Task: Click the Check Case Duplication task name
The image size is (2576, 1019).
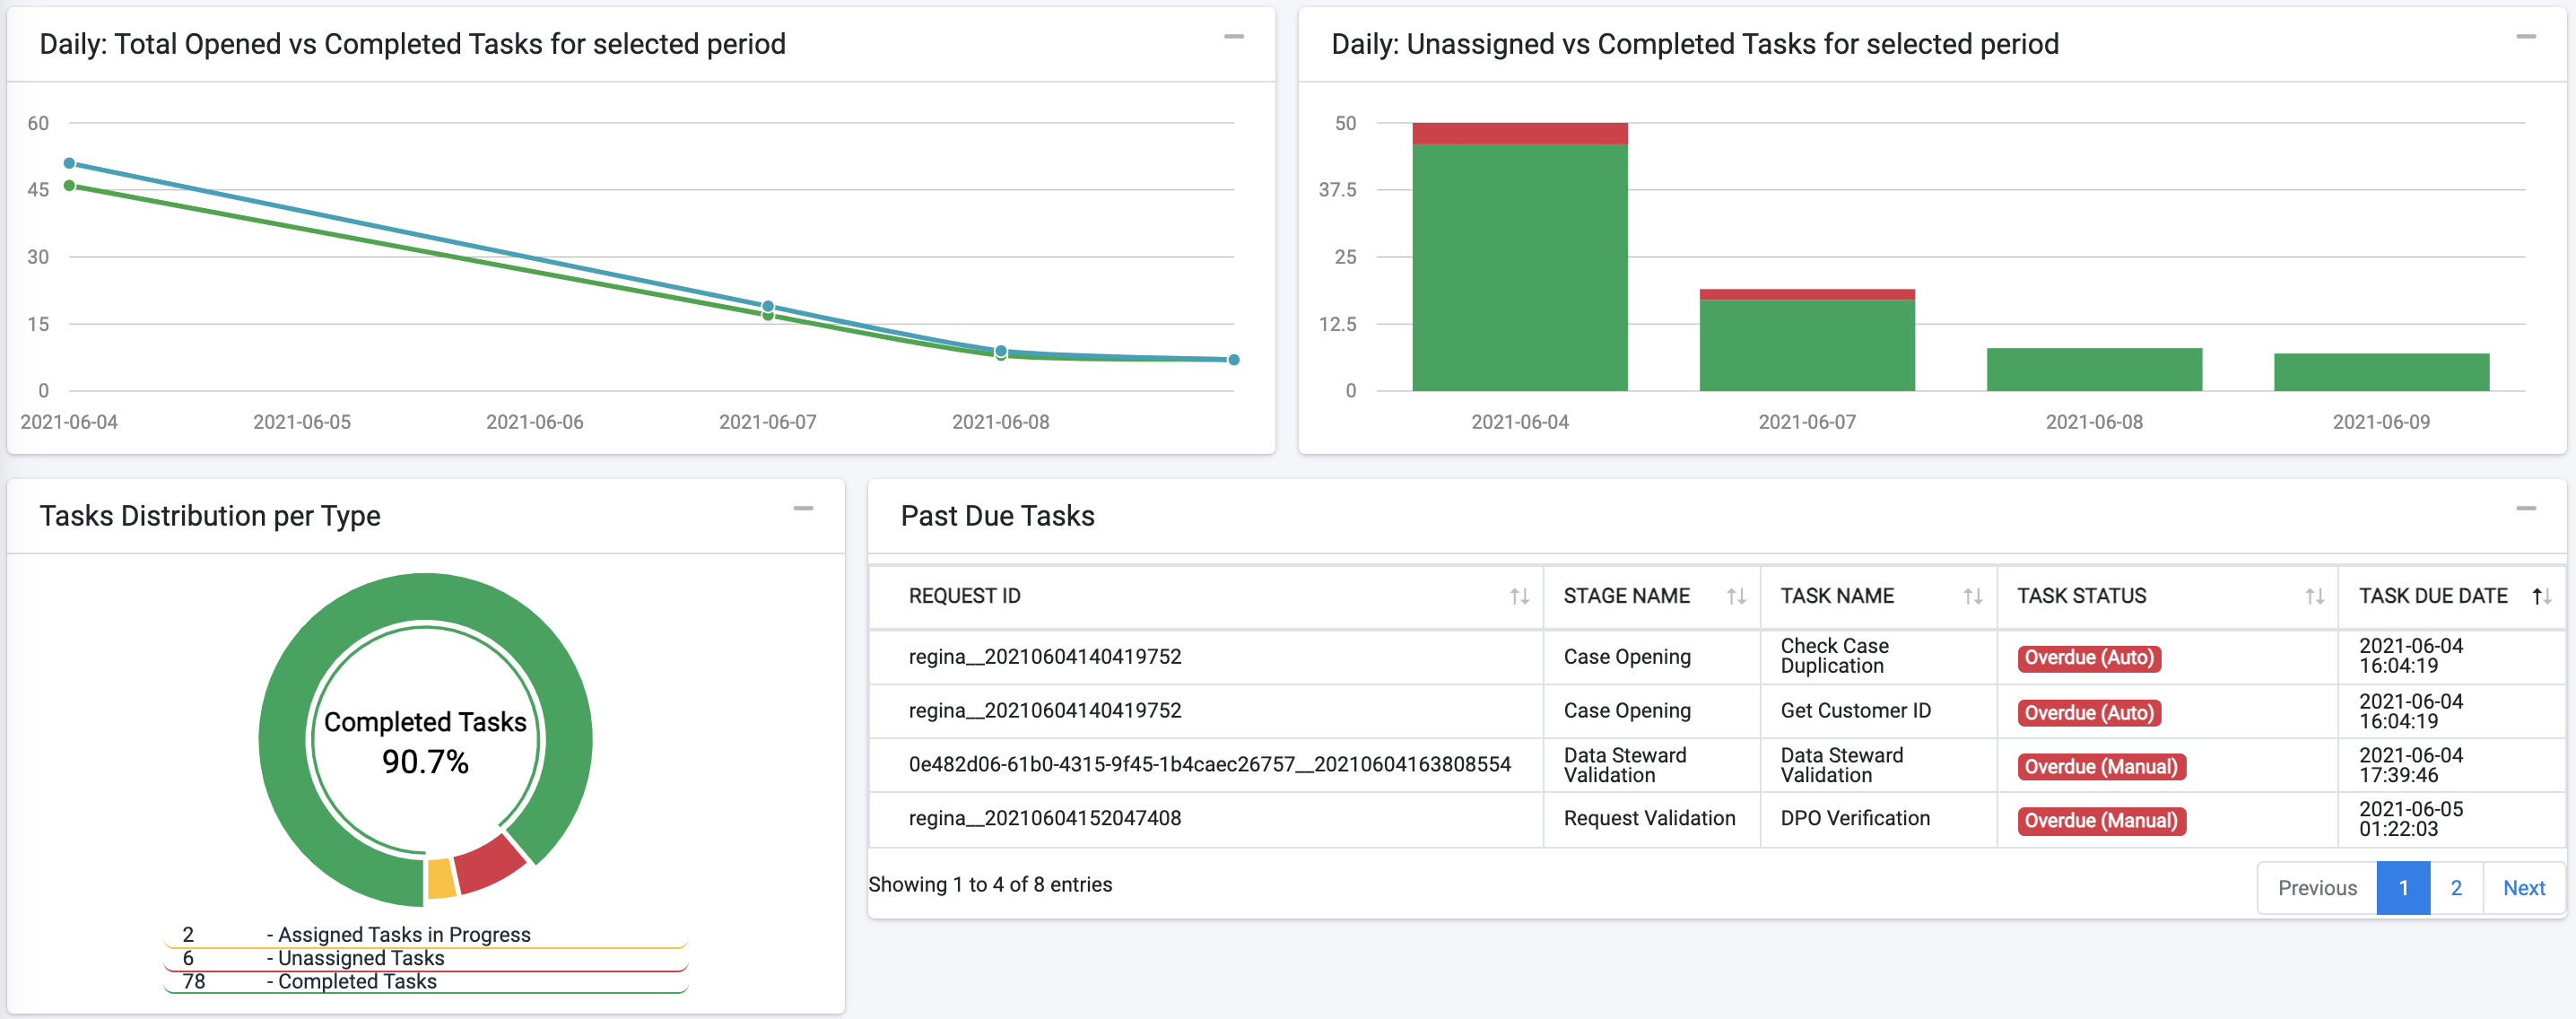Action: click(x=1834, y=656)
